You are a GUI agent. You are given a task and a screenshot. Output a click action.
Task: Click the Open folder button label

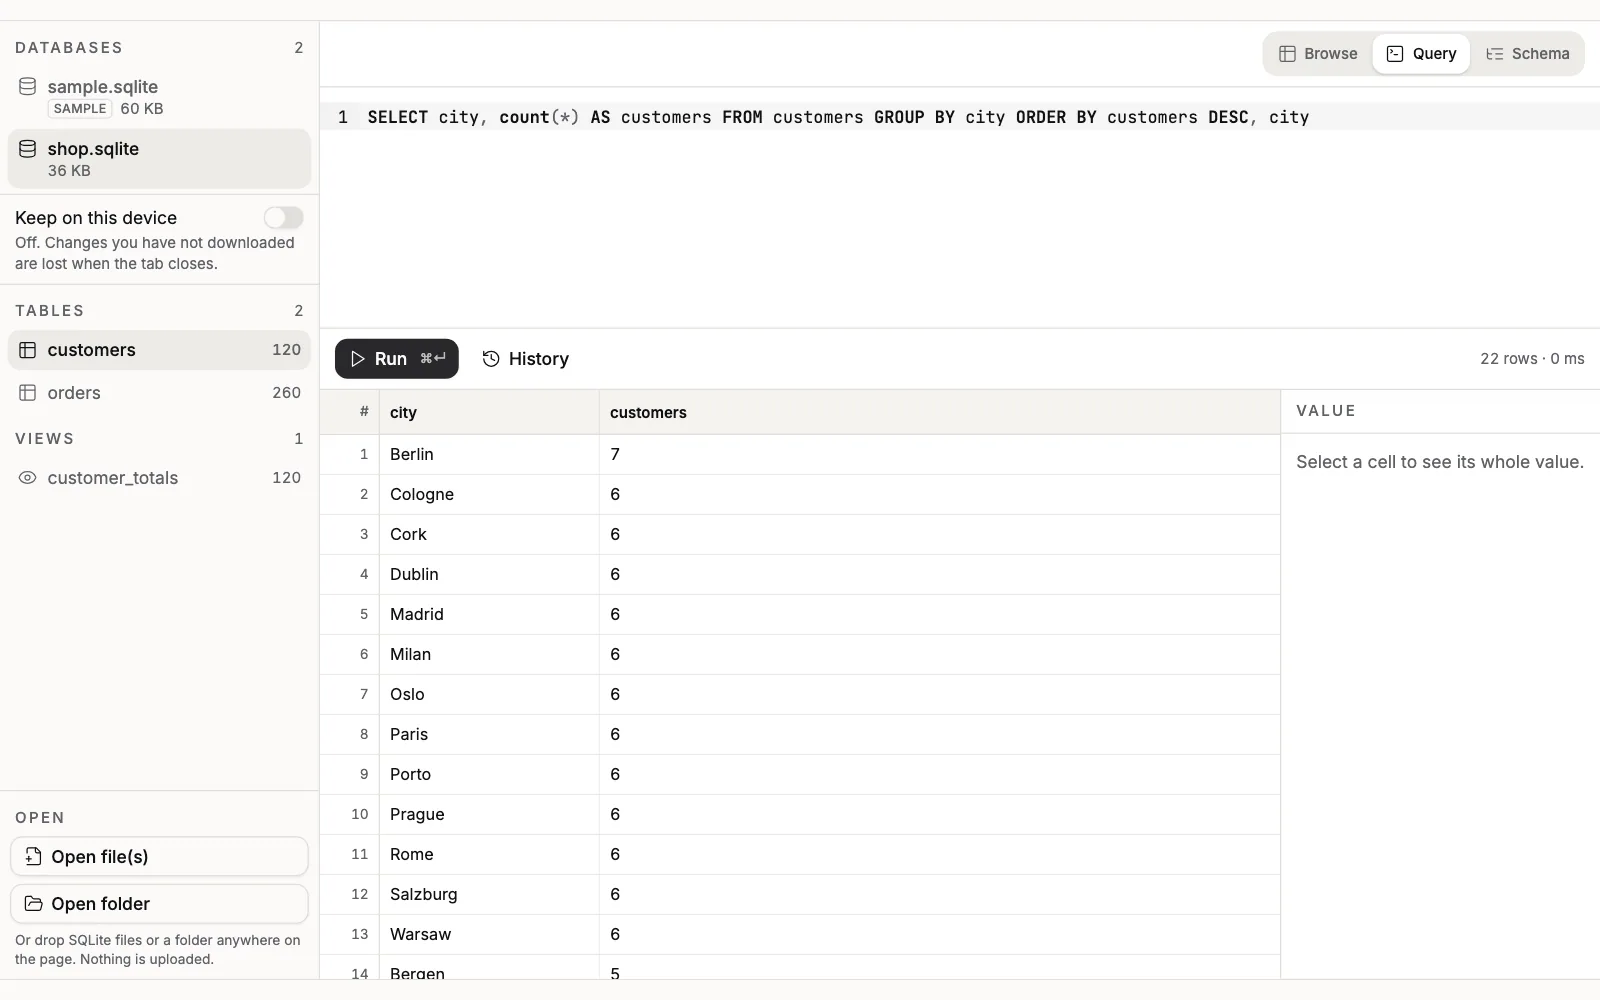coord(101,904)
